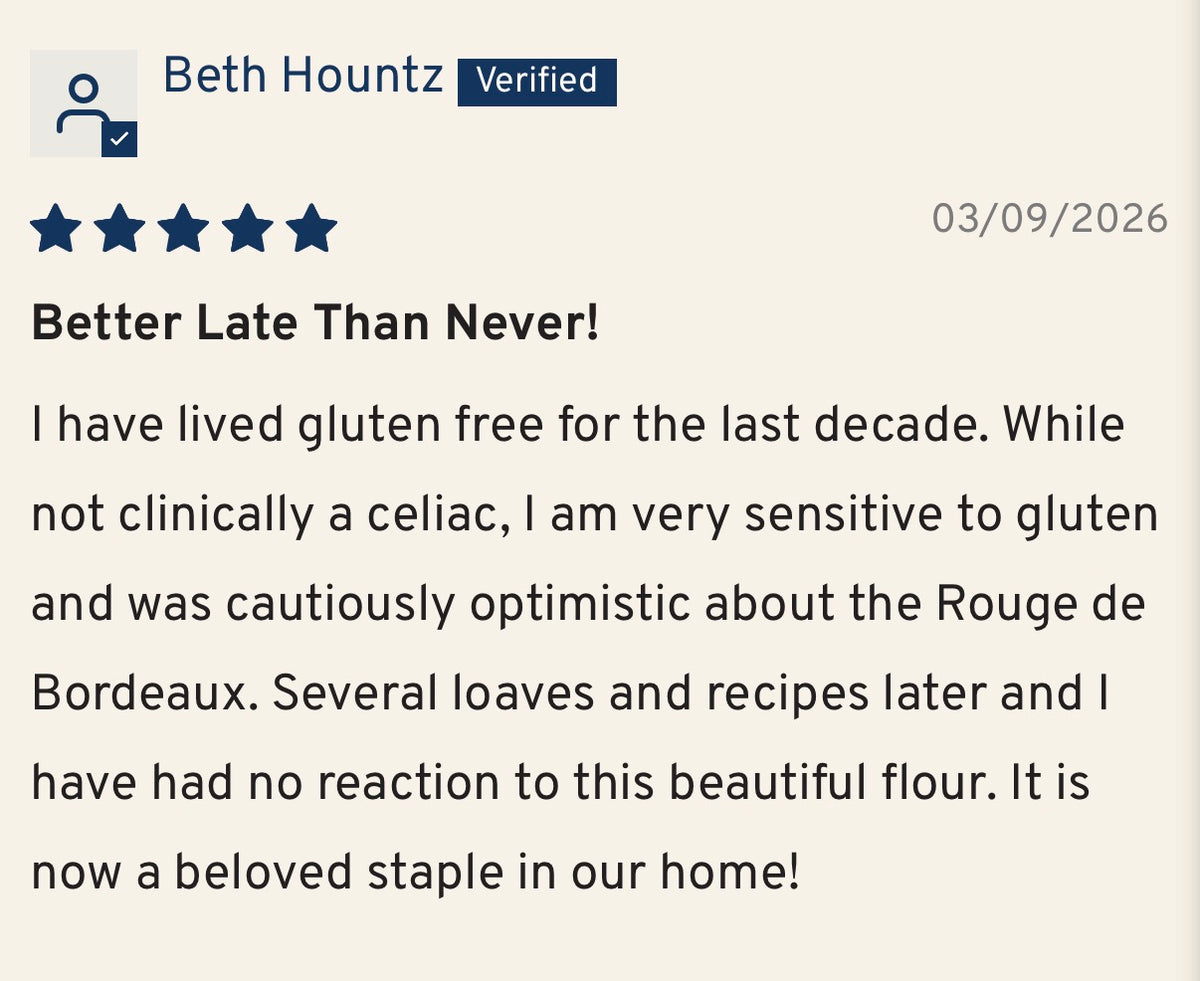Click the Verified badge label
This screenshot has width=1200, height=981.
tap(537, 82)
